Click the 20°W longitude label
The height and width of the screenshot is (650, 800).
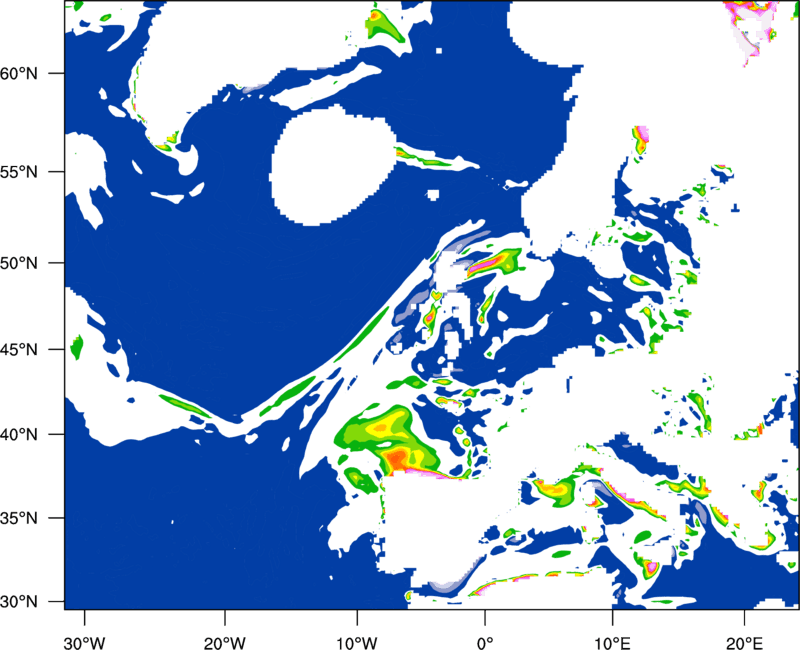point(224,643)
